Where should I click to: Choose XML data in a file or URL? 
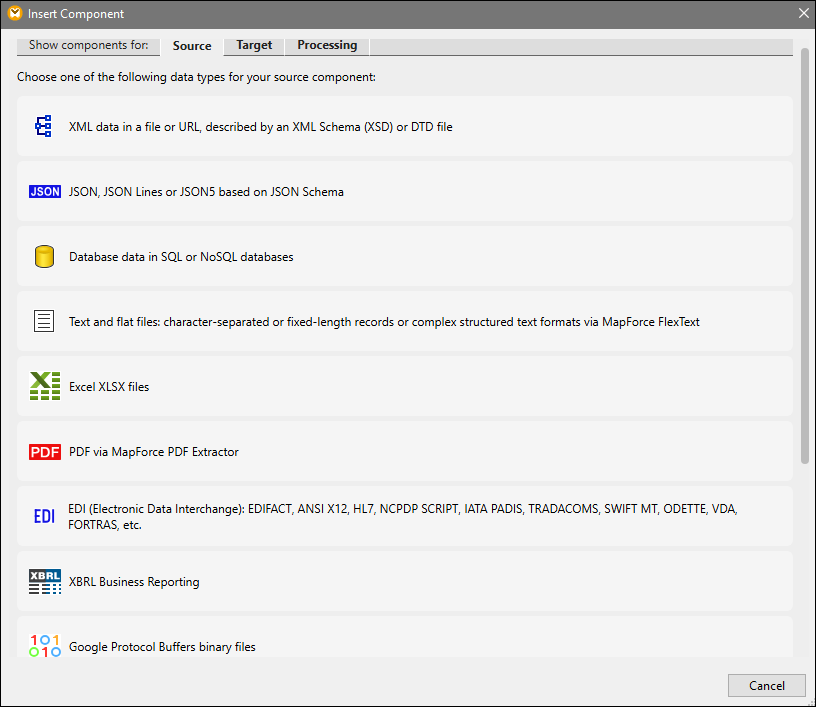tap(260, 127)
